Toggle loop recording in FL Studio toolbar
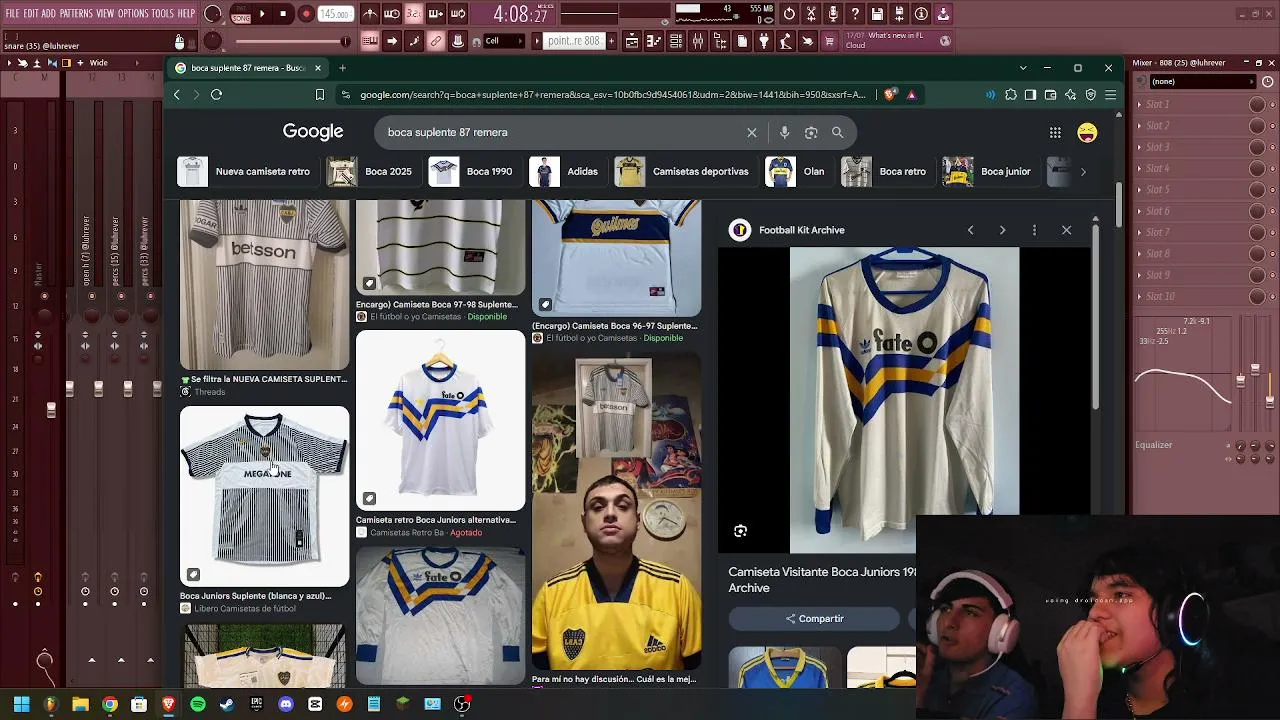1280x720 pixels. pos(458,14)
